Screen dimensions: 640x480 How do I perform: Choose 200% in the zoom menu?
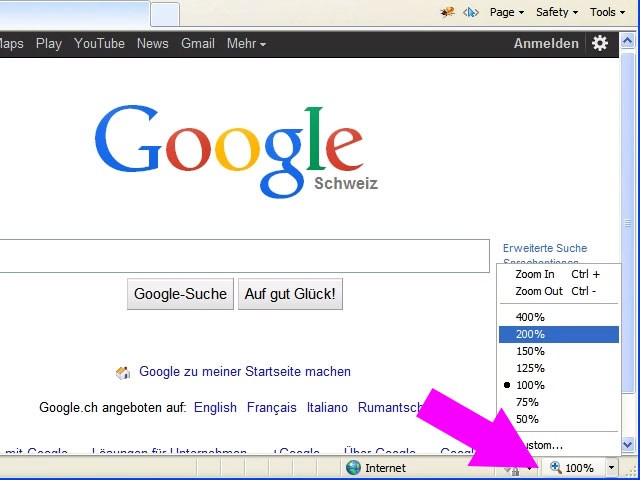530,334
